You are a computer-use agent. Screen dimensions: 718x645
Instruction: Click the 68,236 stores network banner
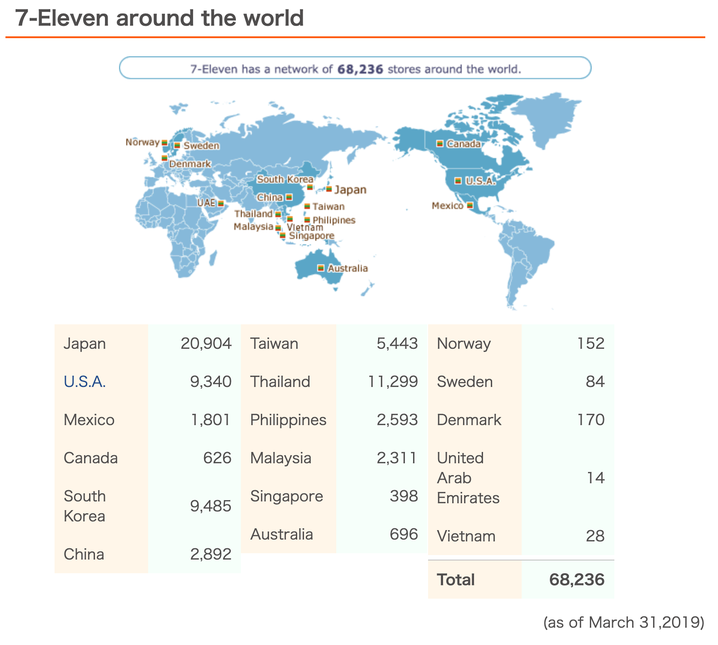pos(355,68)
